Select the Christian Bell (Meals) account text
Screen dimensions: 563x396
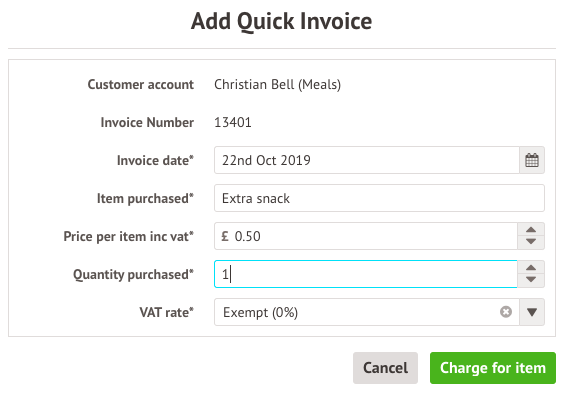[277, 85]
